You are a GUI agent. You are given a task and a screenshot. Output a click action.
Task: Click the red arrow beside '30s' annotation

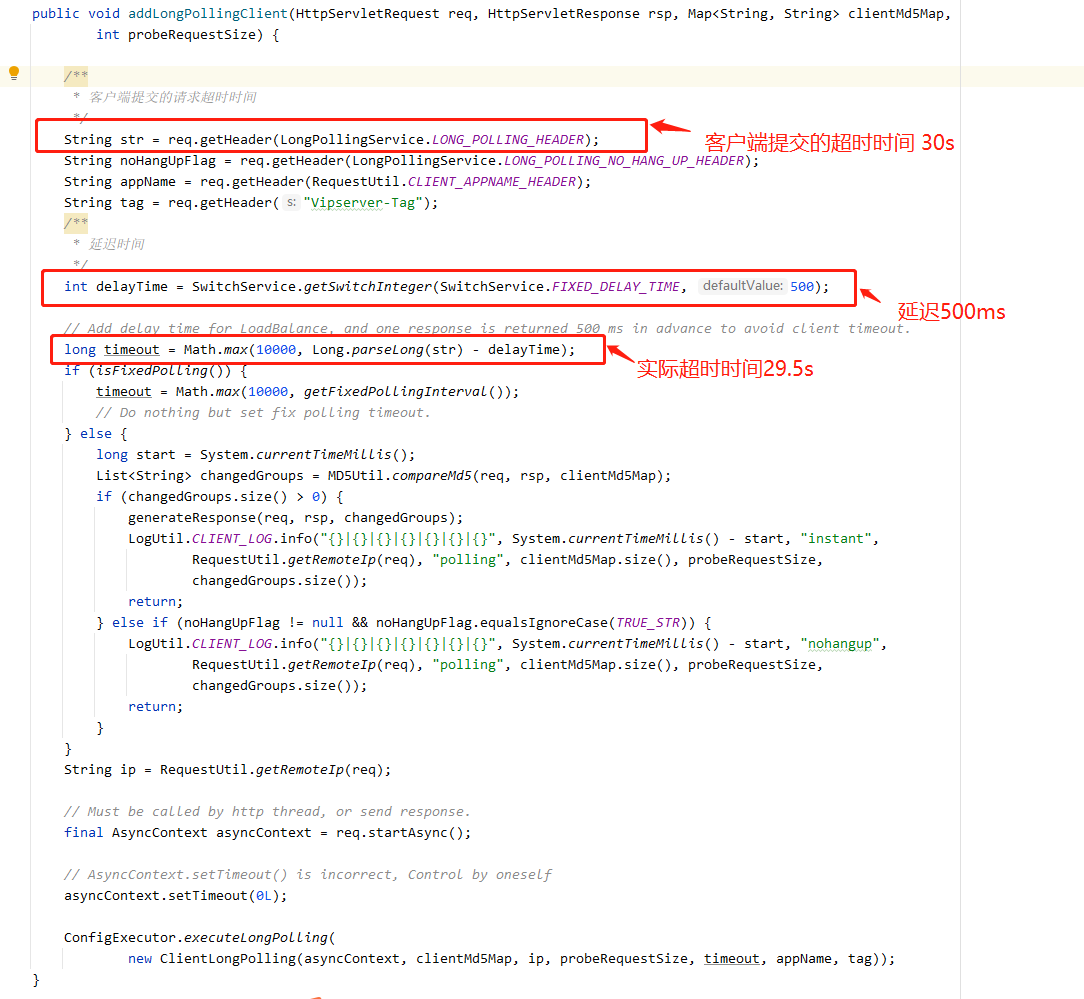click(x=671, y=127)
